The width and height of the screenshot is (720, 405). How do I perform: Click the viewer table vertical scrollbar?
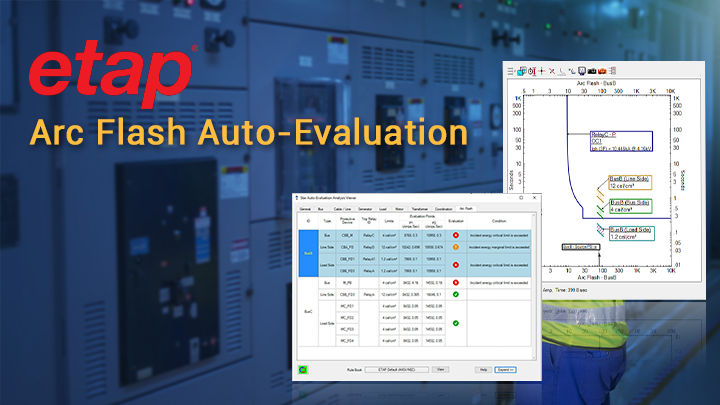tap(534, 286)
